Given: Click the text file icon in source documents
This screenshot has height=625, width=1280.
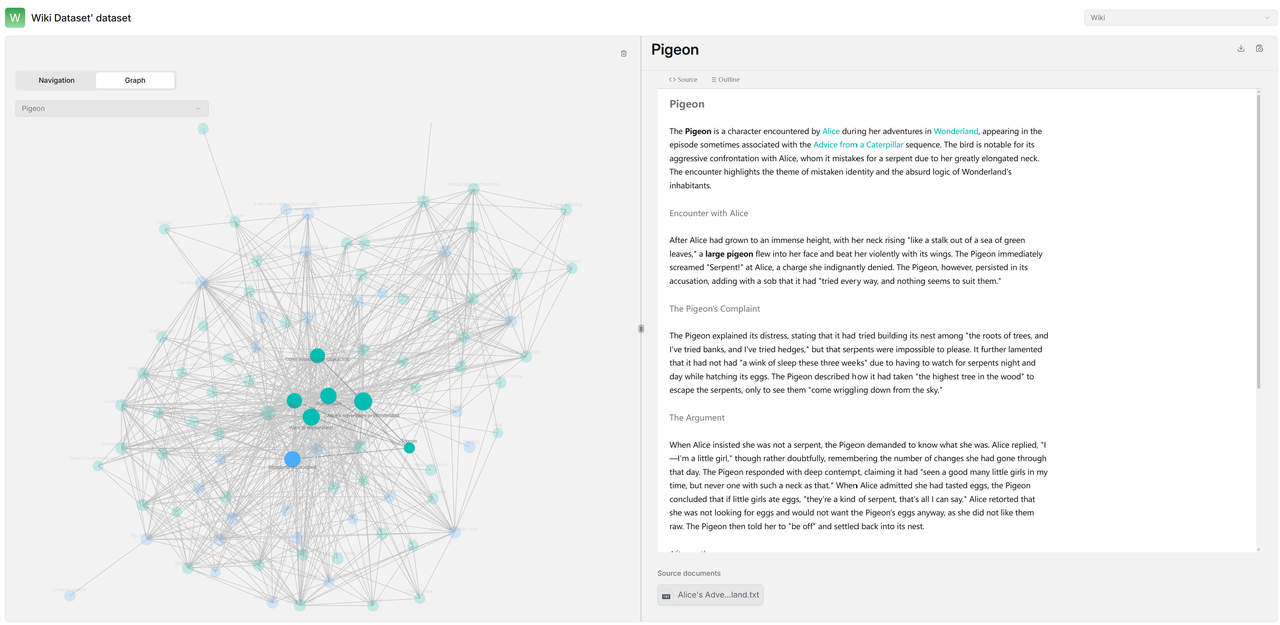Looking at the screenshot, I should pyautogui.click(x=667, y=596).
